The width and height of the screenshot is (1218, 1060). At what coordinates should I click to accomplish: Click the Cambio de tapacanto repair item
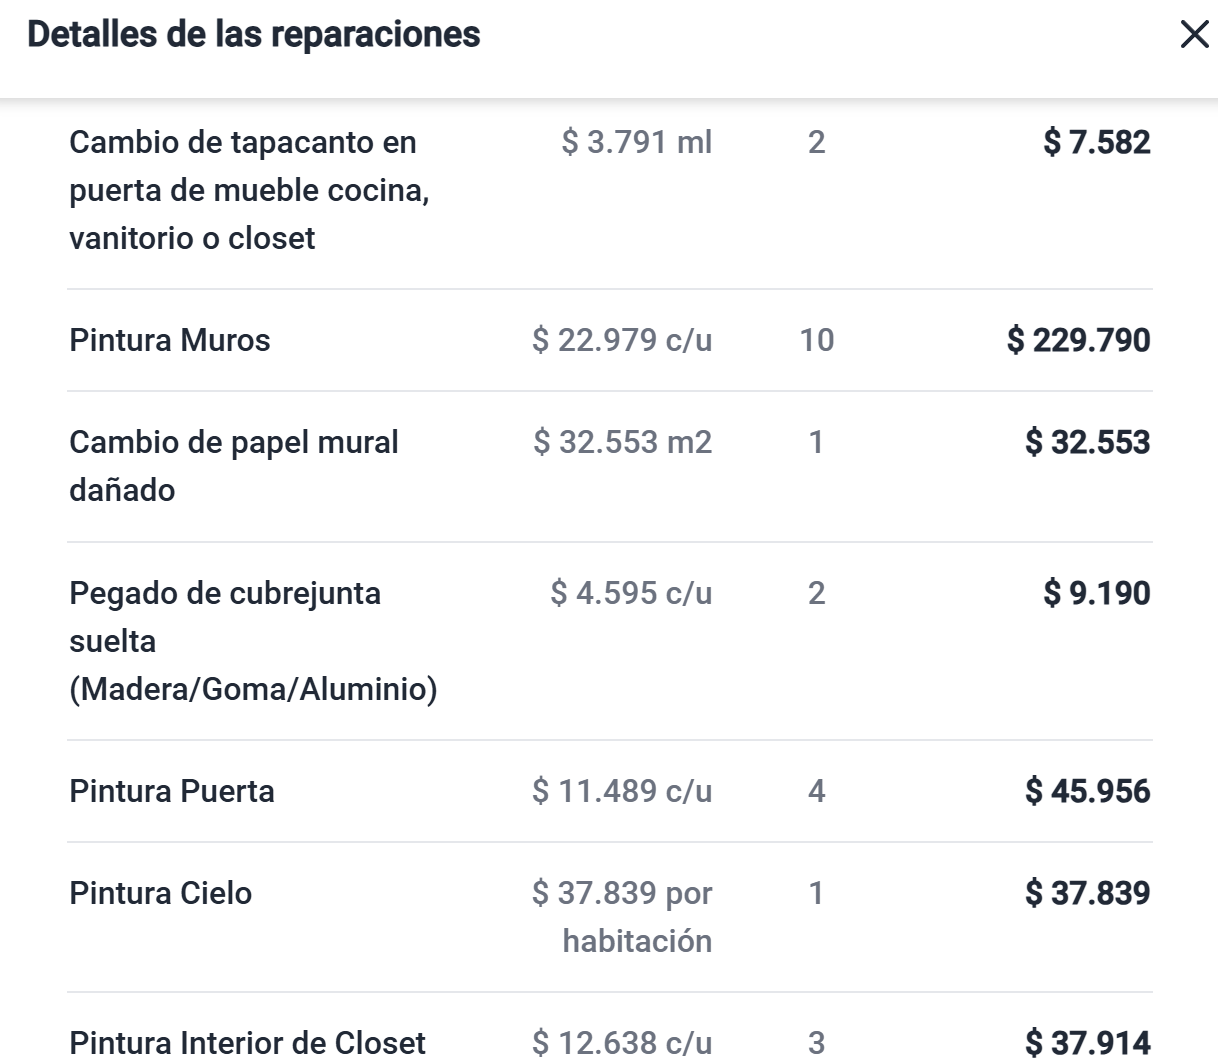pyautogui.click(x=249, y=190)
